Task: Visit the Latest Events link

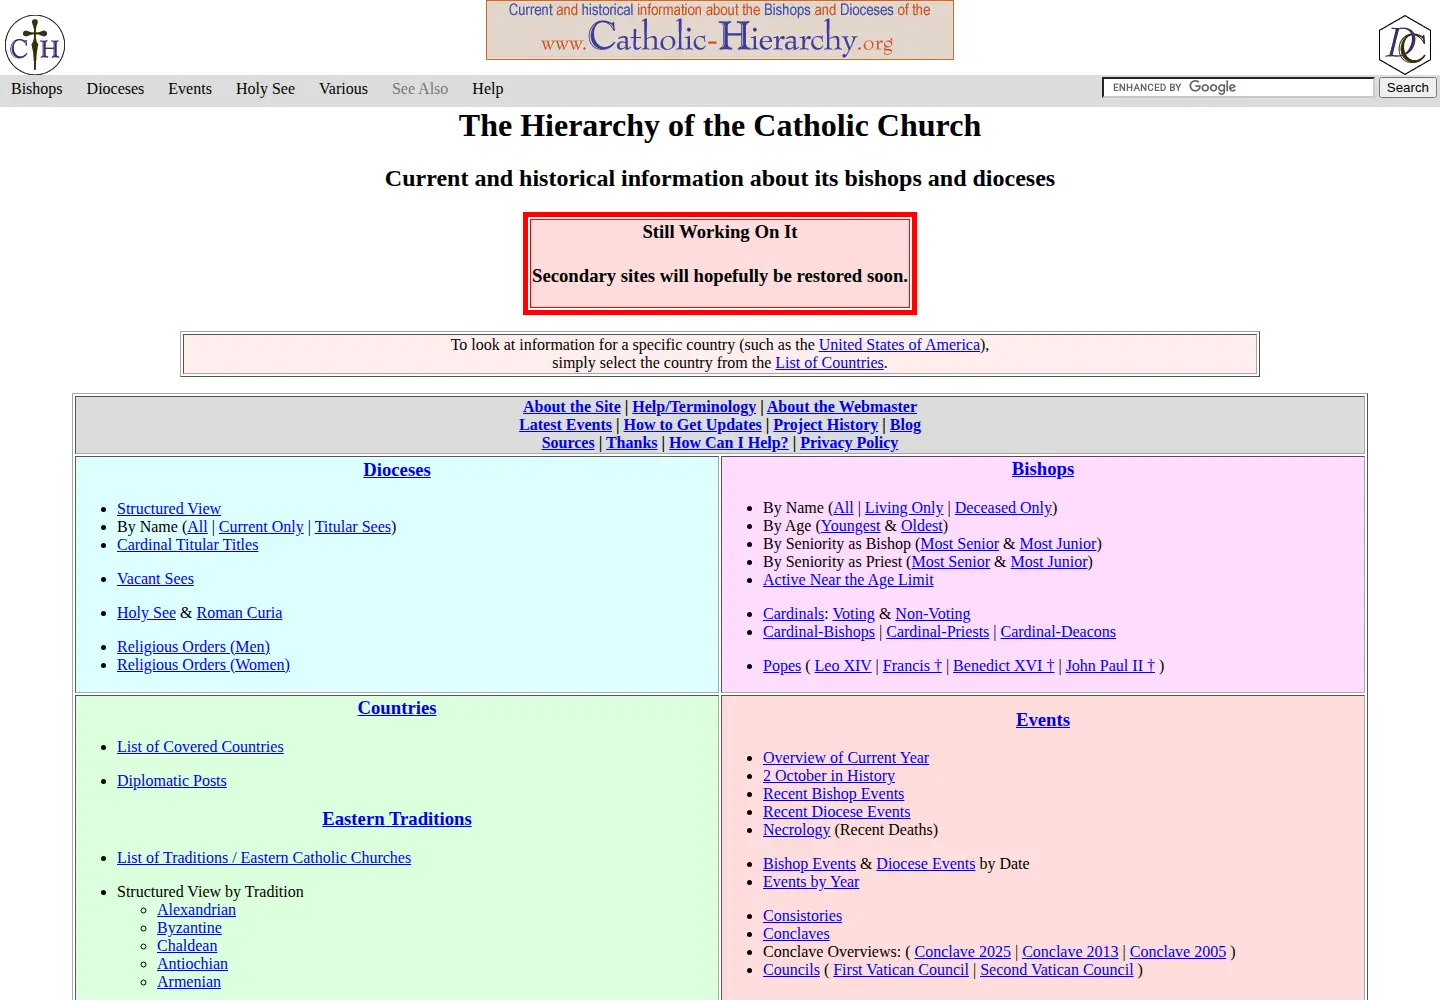Action: (565, 425)
